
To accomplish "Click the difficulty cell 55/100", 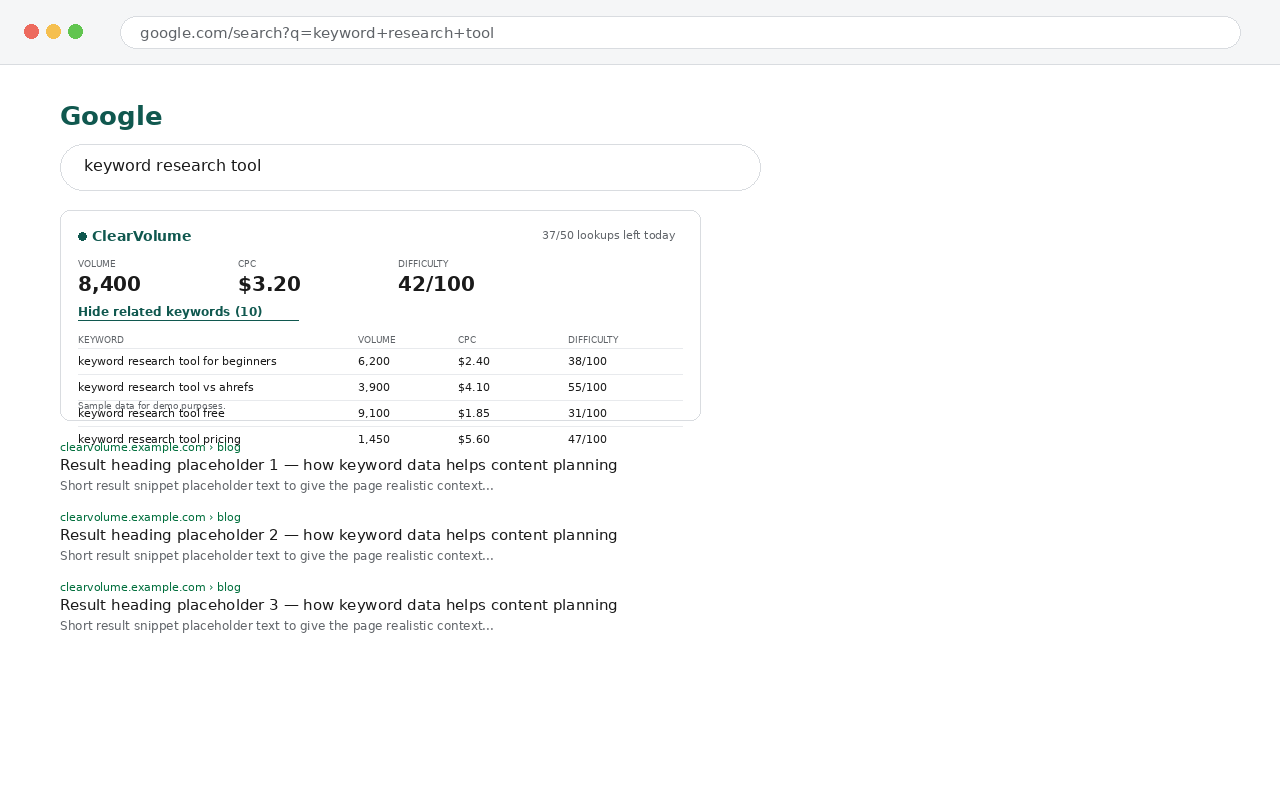I will pyautogui.click(x=587, y=388).
